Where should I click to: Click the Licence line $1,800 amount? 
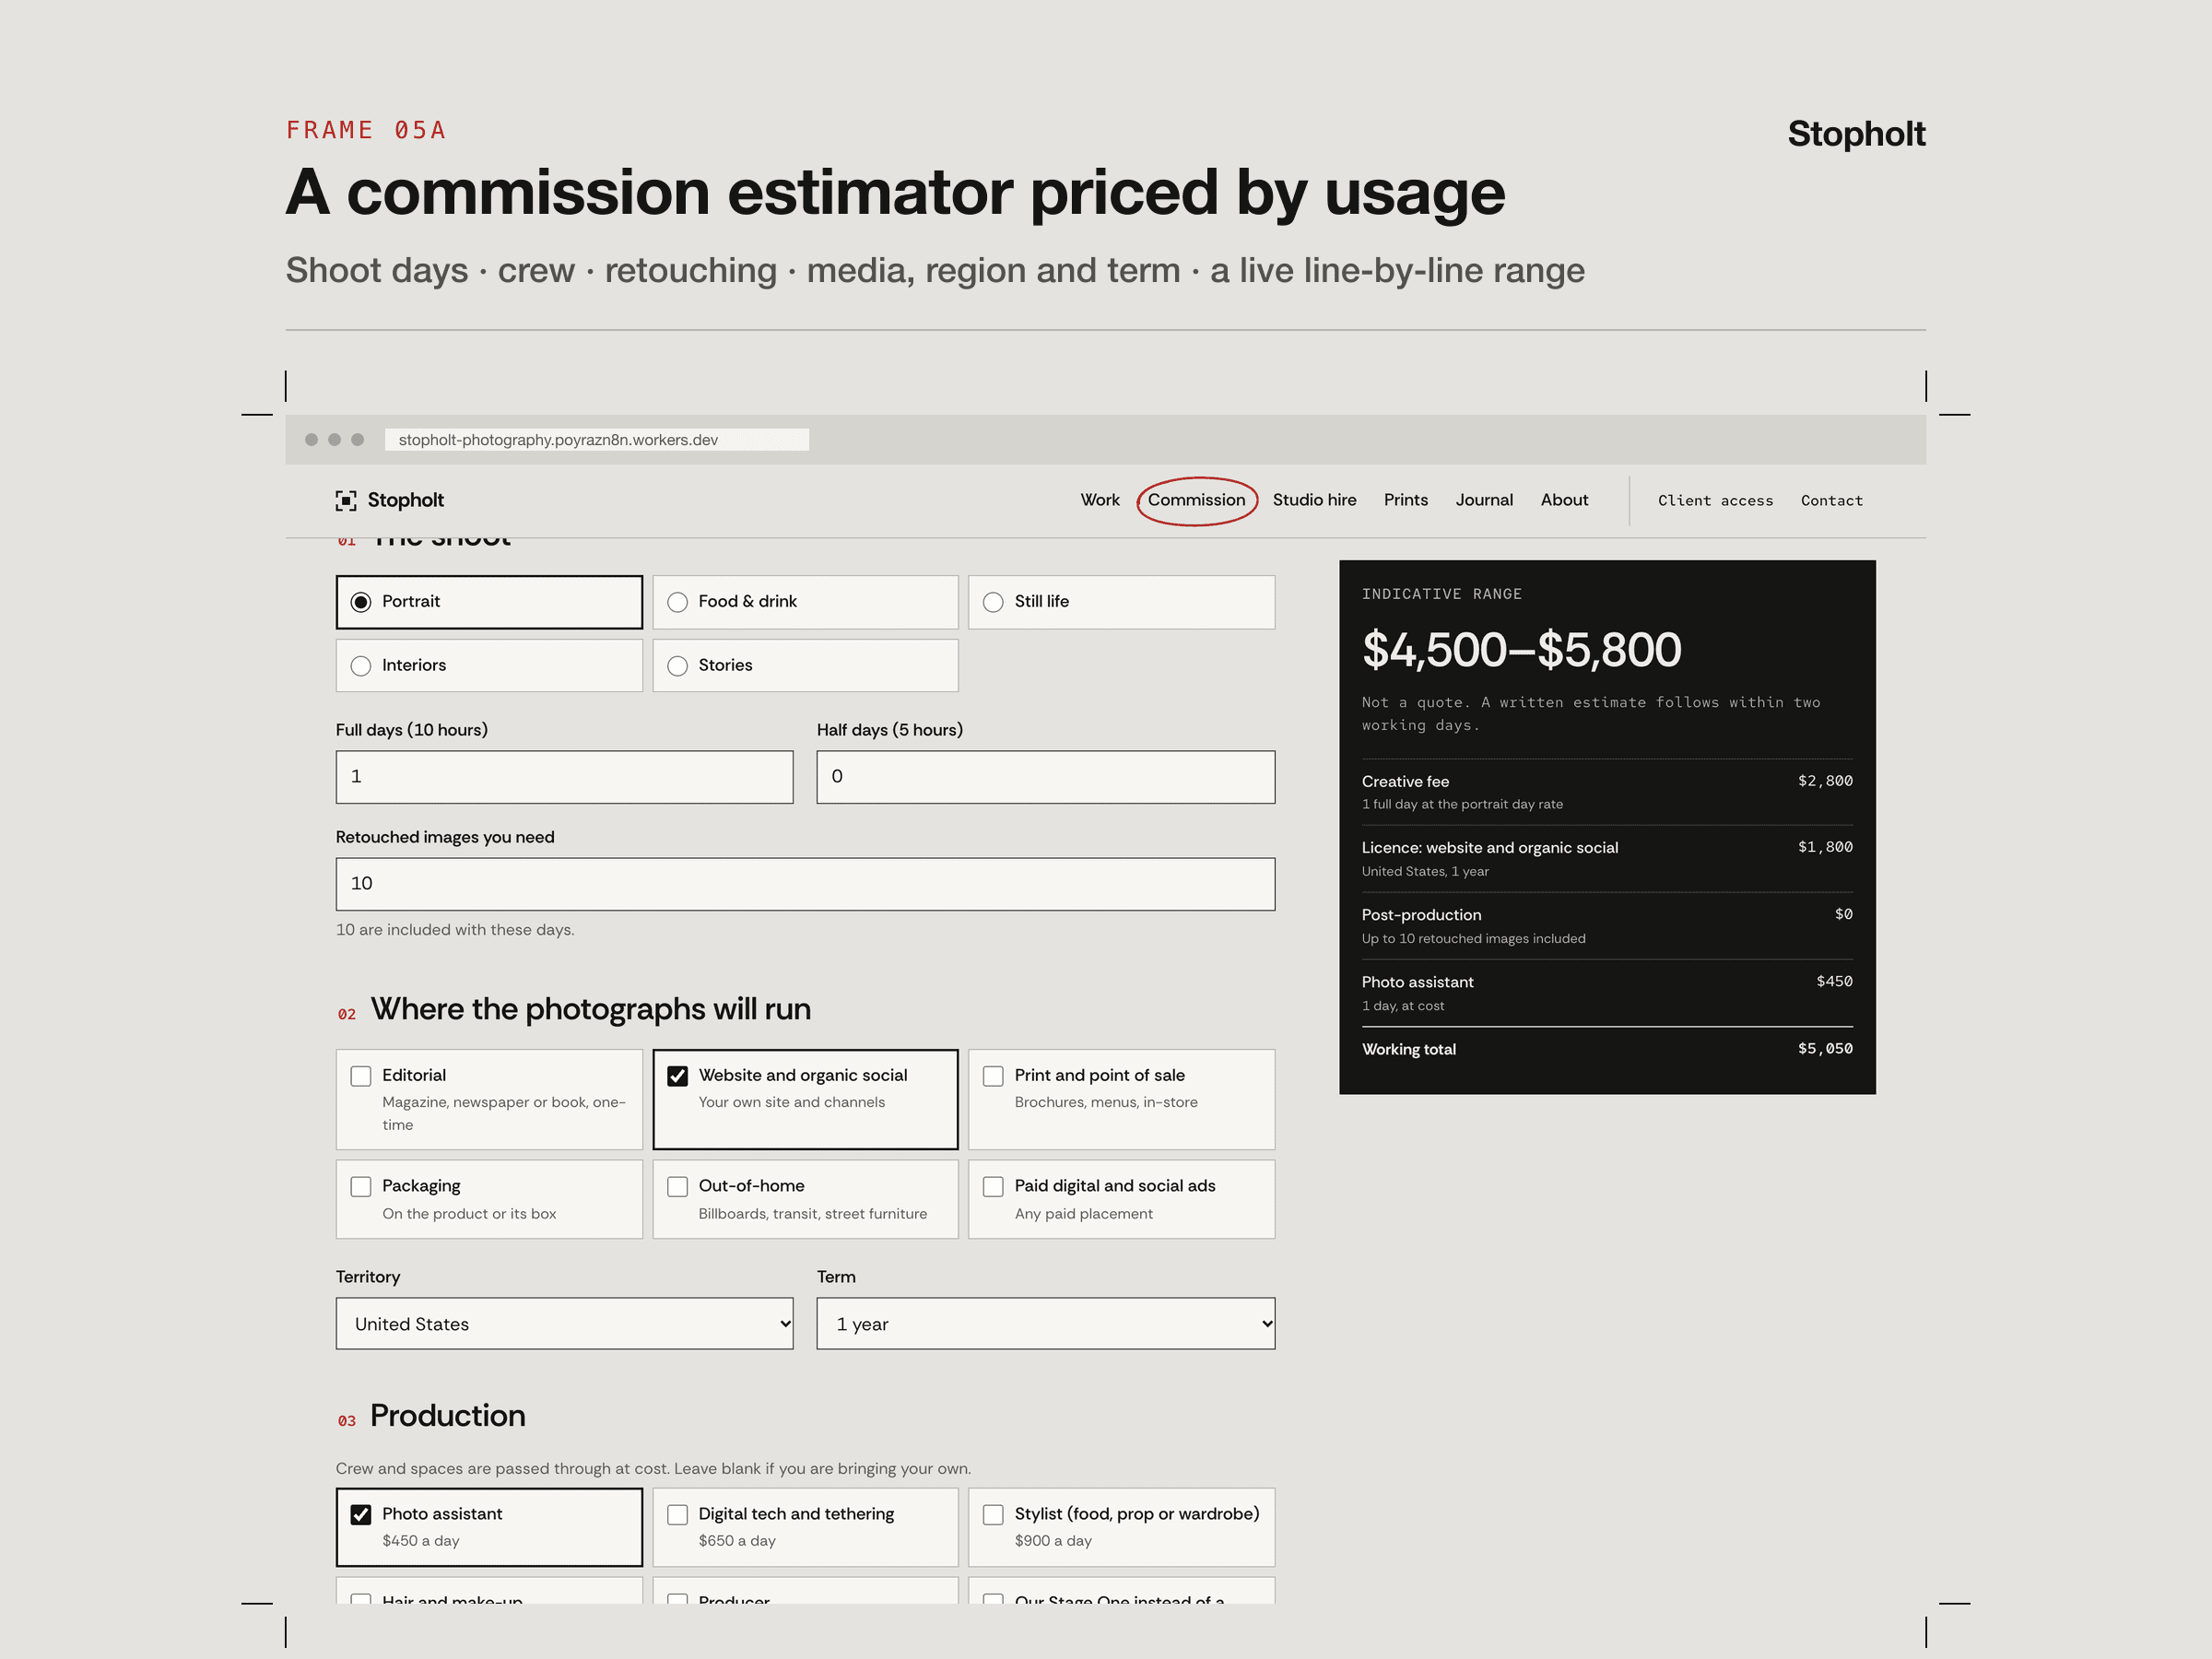pos(1825,847)
